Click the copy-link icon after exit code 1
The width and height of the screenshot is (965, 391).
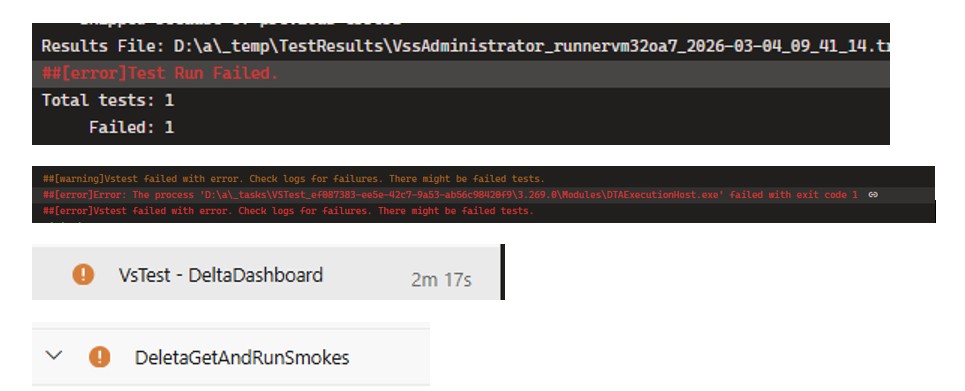coord(872,195)
